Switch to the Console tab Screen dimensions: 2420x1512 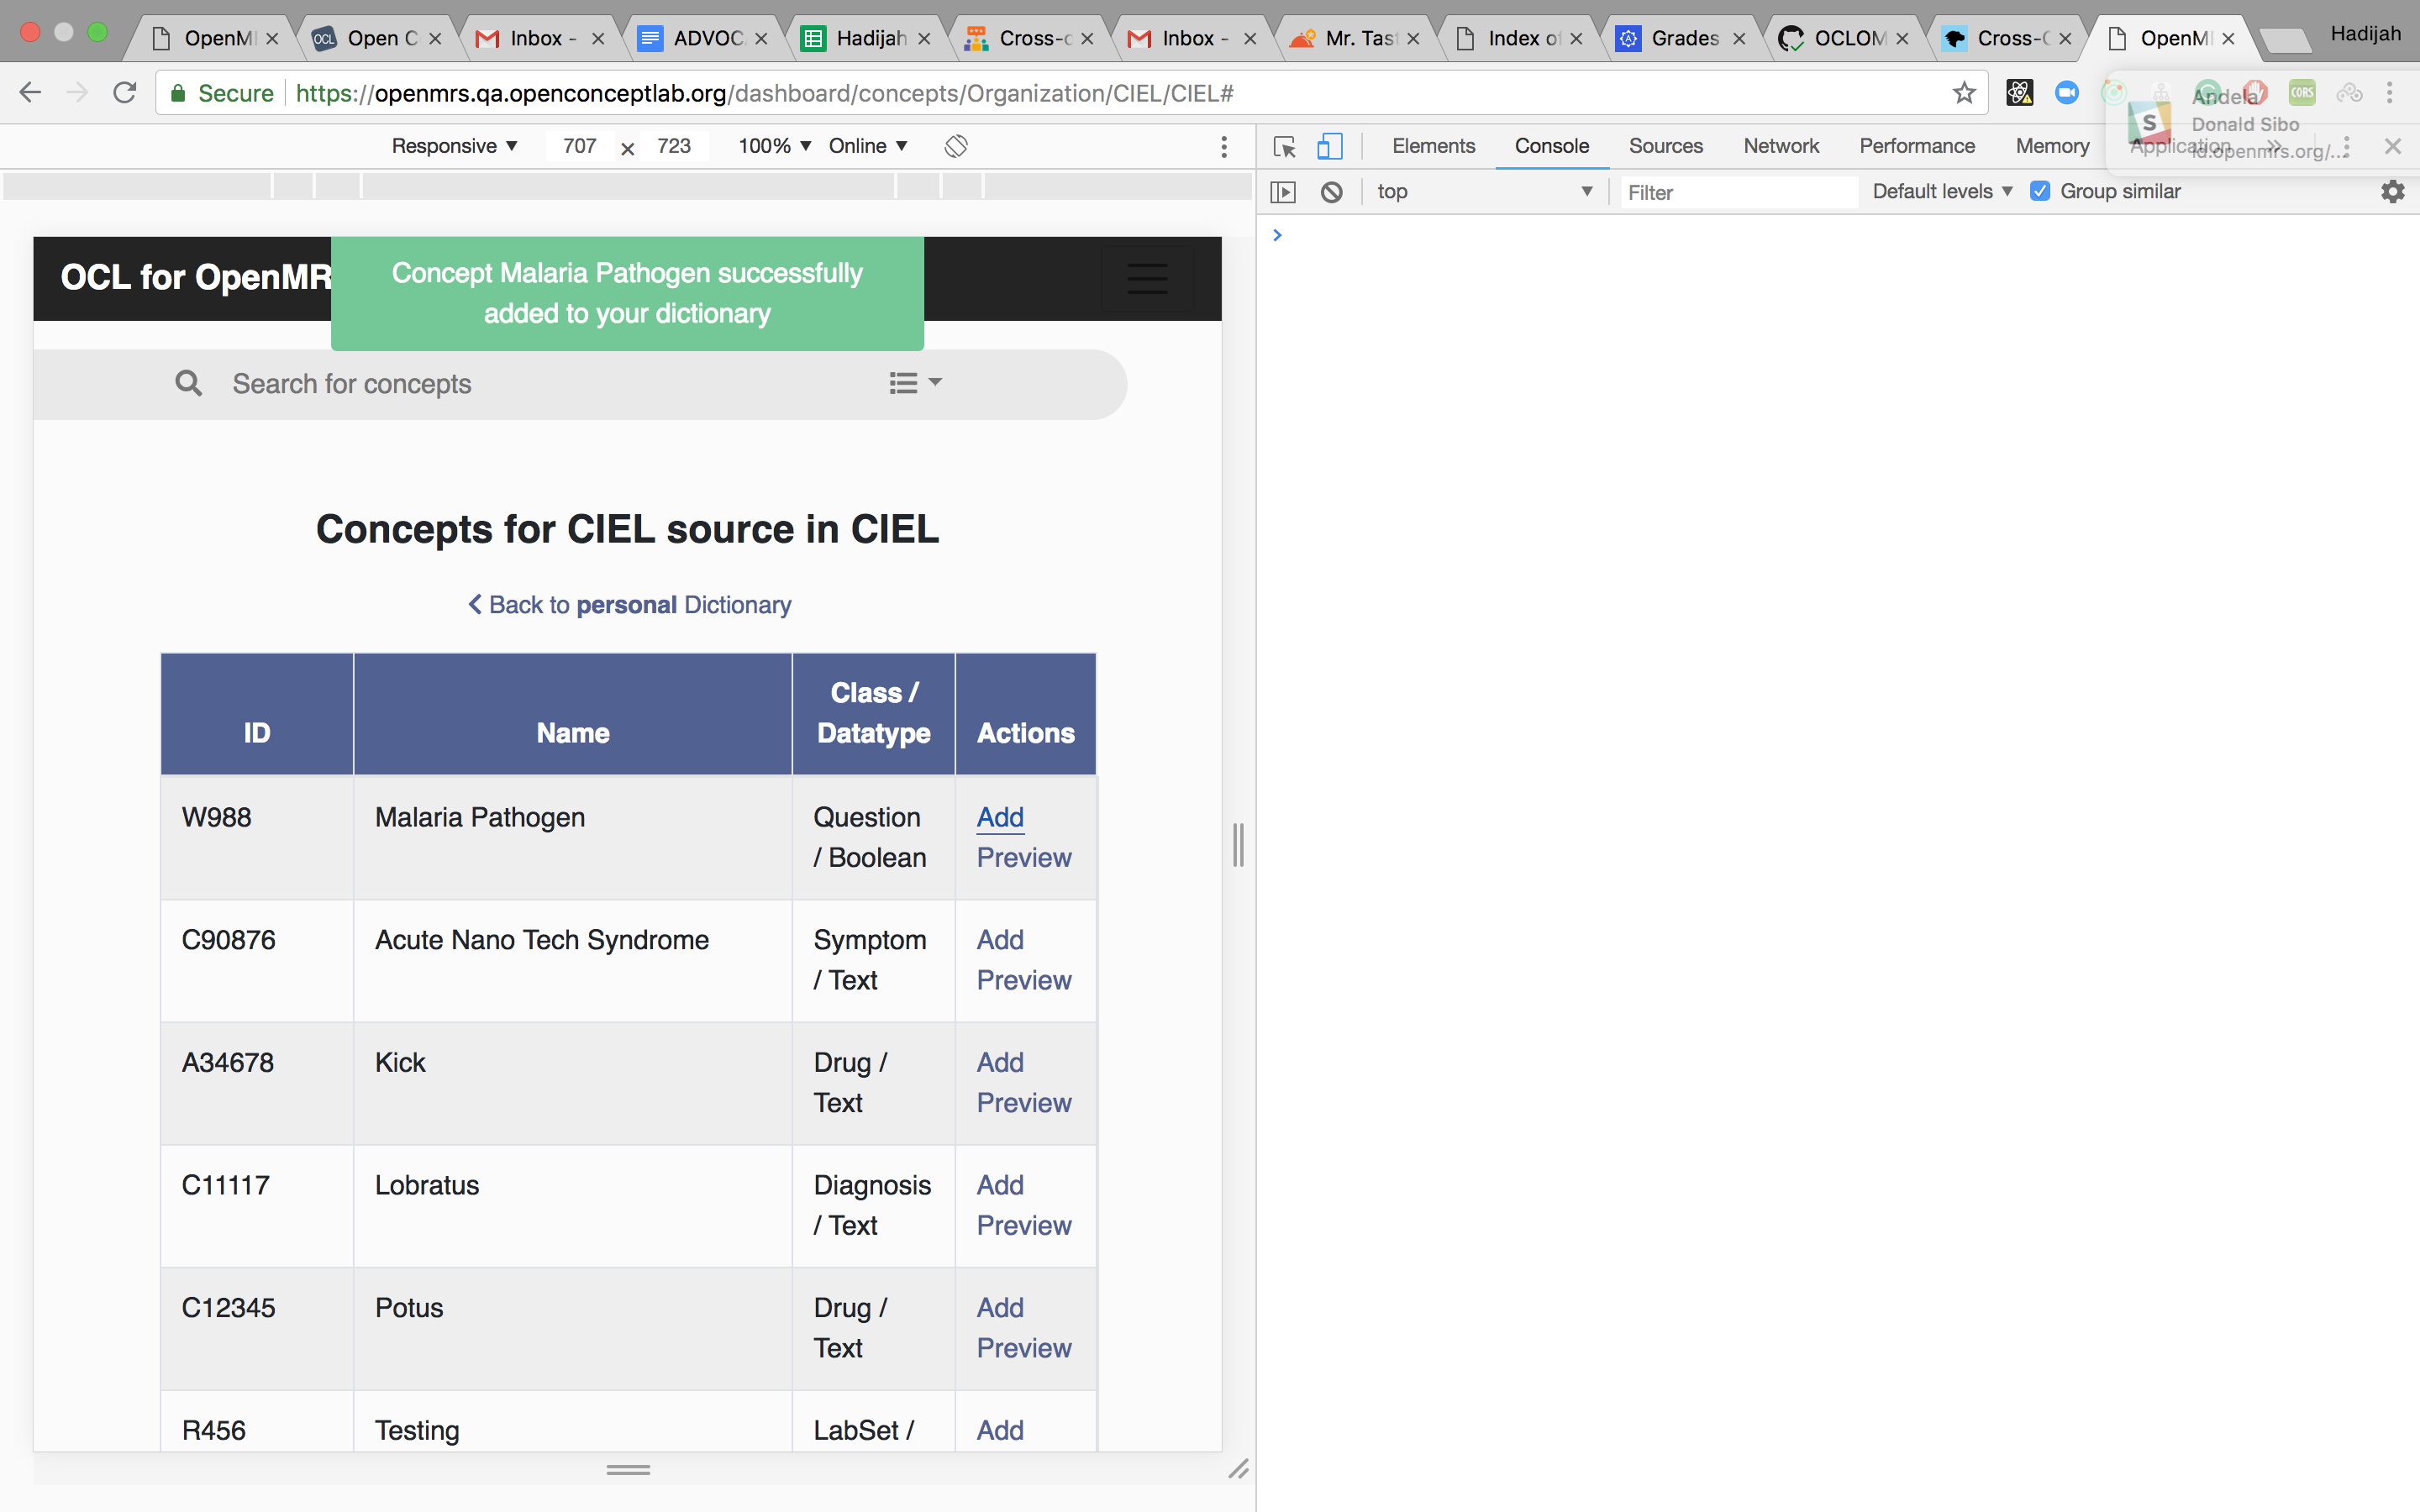[x=1551, y=146]
